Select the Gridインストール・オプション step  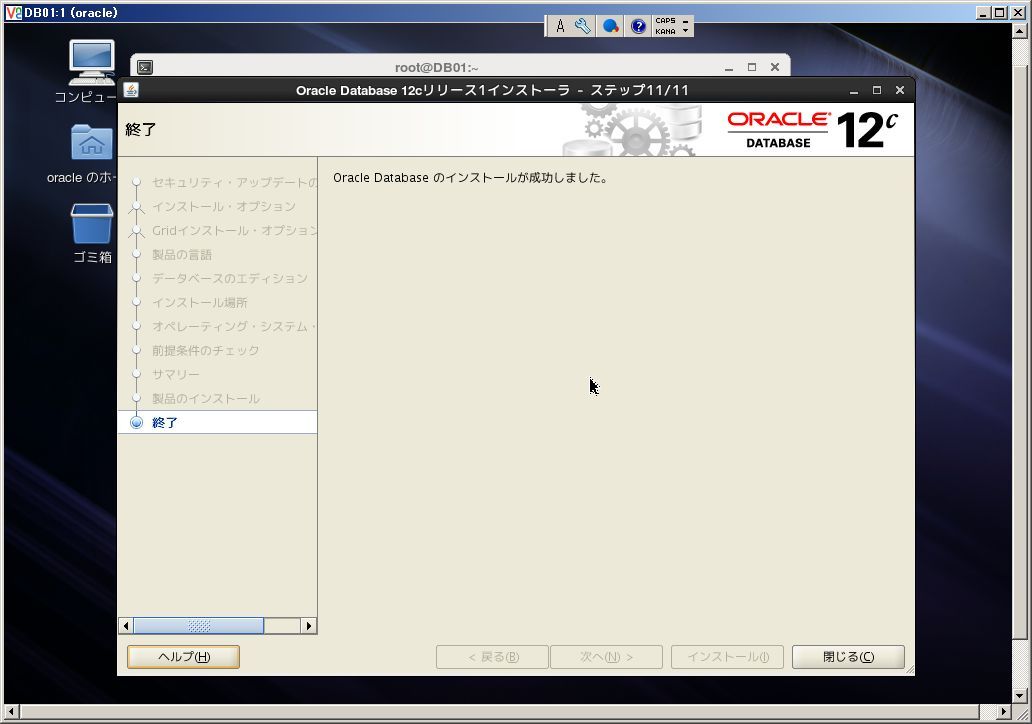click(234, 230)
